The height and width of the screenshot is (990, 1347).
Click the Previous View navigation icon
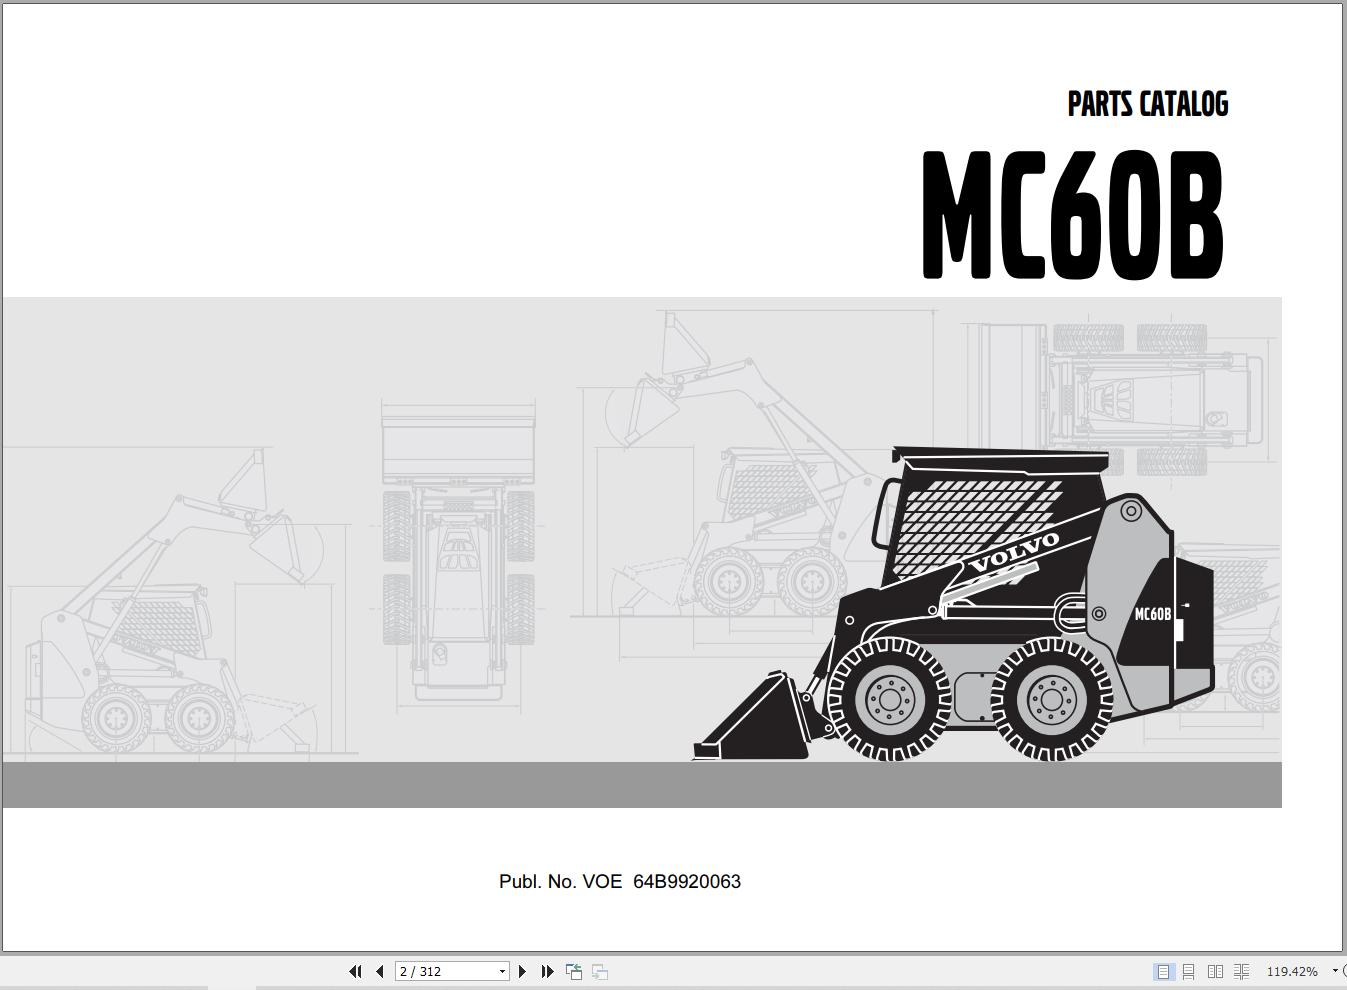pyautogui.click(x=575, y=971)
